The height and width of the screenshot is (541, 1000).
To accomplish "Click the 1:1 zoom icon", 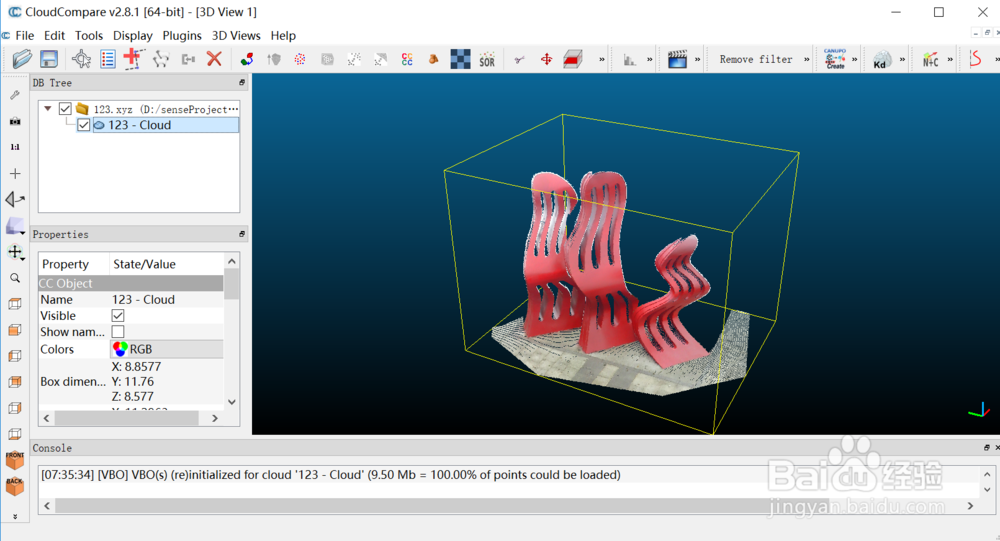I will [x=15, y=147].
